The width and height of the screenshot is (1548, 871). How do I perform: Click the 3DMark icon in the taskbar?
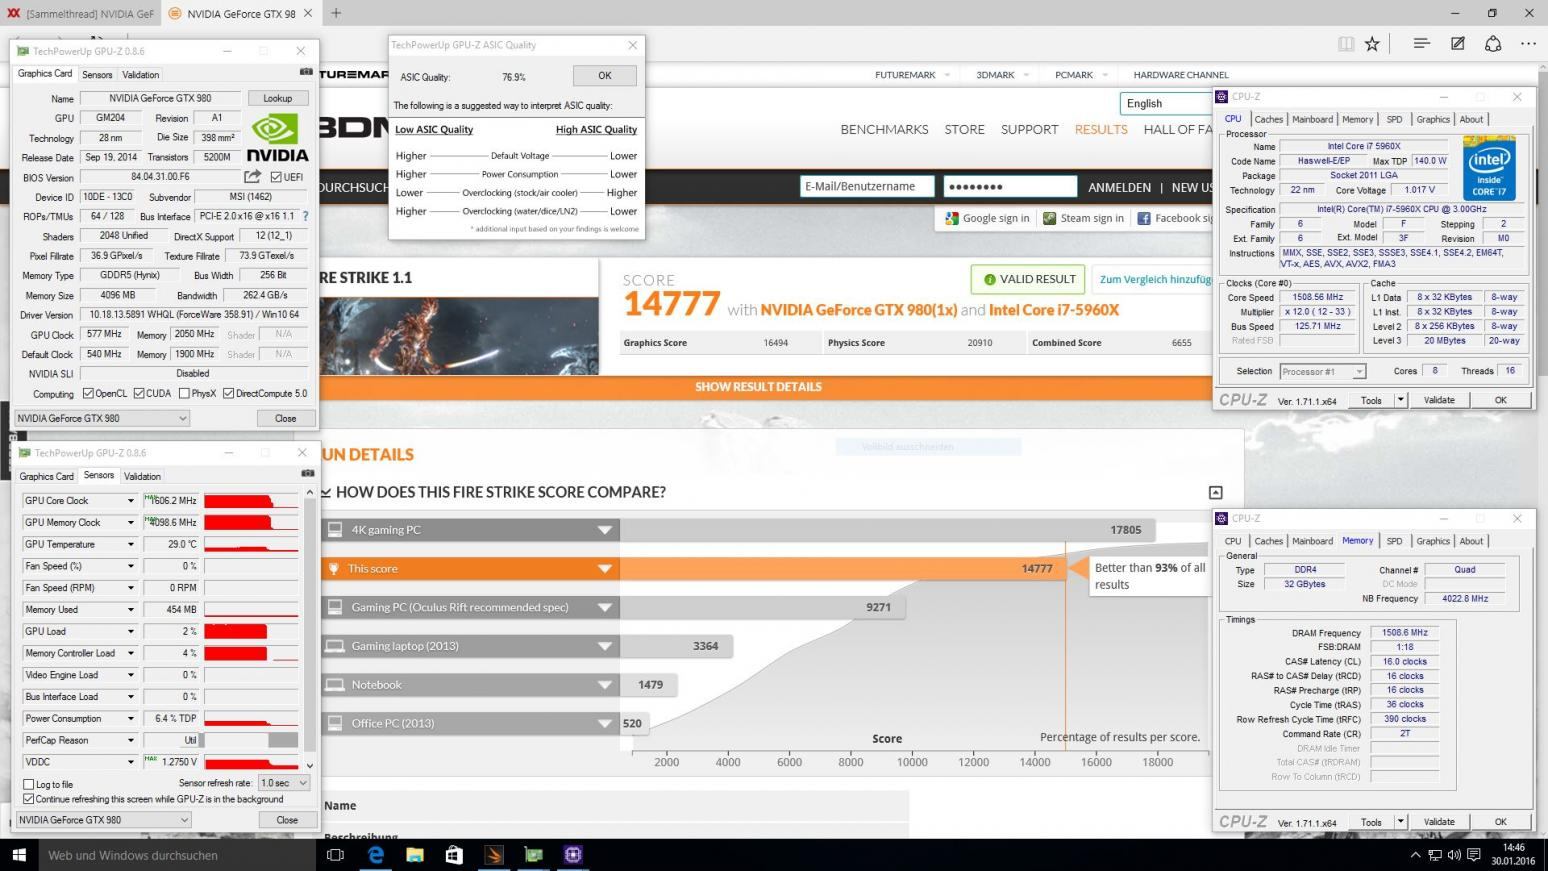[493, 855]
